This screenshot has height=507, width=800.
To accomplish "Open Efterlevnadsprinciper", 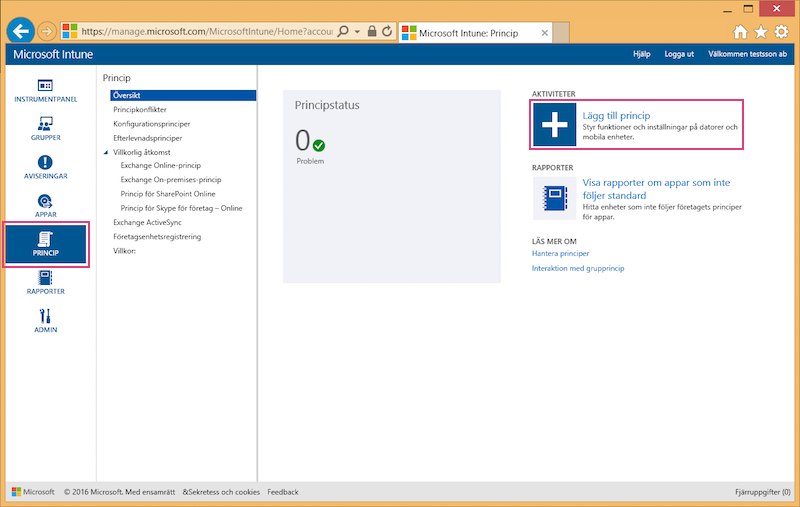I will point(147,138).
